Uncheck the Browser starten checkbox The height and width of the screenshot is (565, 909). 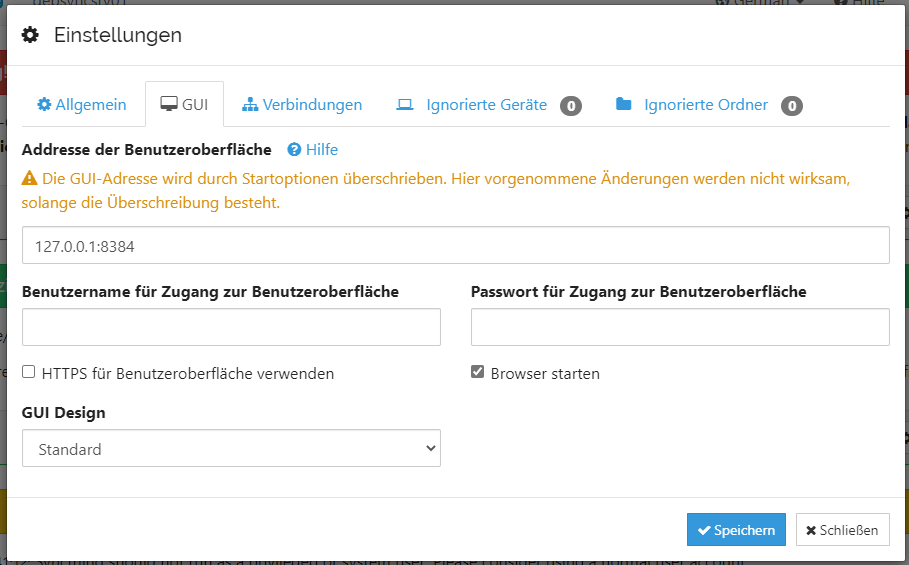pos(478,372)
